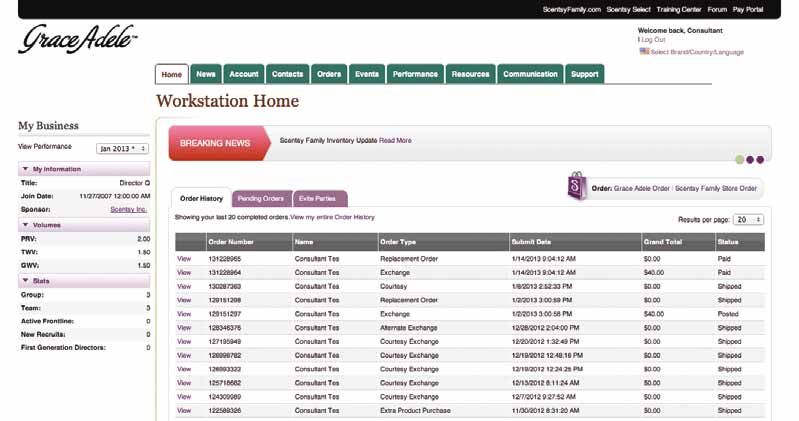Open the Results per page dropdown
This screenshot has width=799, height=421.
748,220
